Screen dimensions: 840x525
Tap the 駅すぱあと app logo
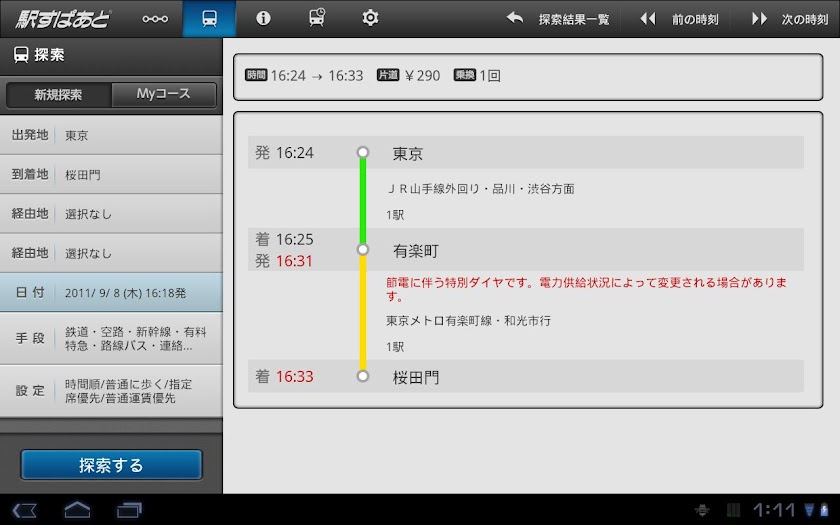(63, 19)
